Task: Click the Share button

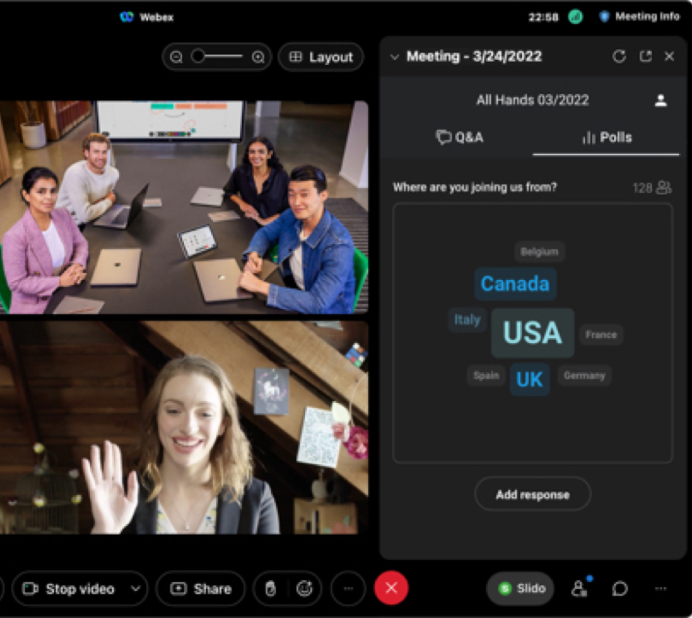Action: tap(200, 589)
